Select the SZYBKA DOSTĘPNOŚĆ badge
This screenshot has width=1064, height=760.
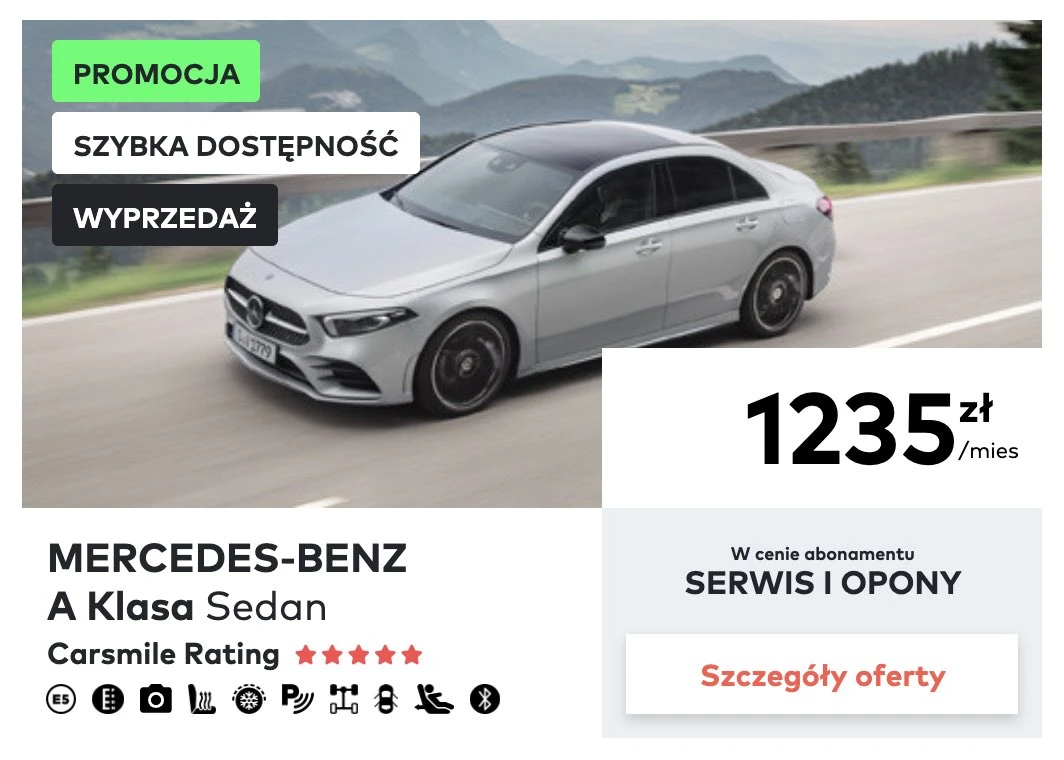point(235,143)
